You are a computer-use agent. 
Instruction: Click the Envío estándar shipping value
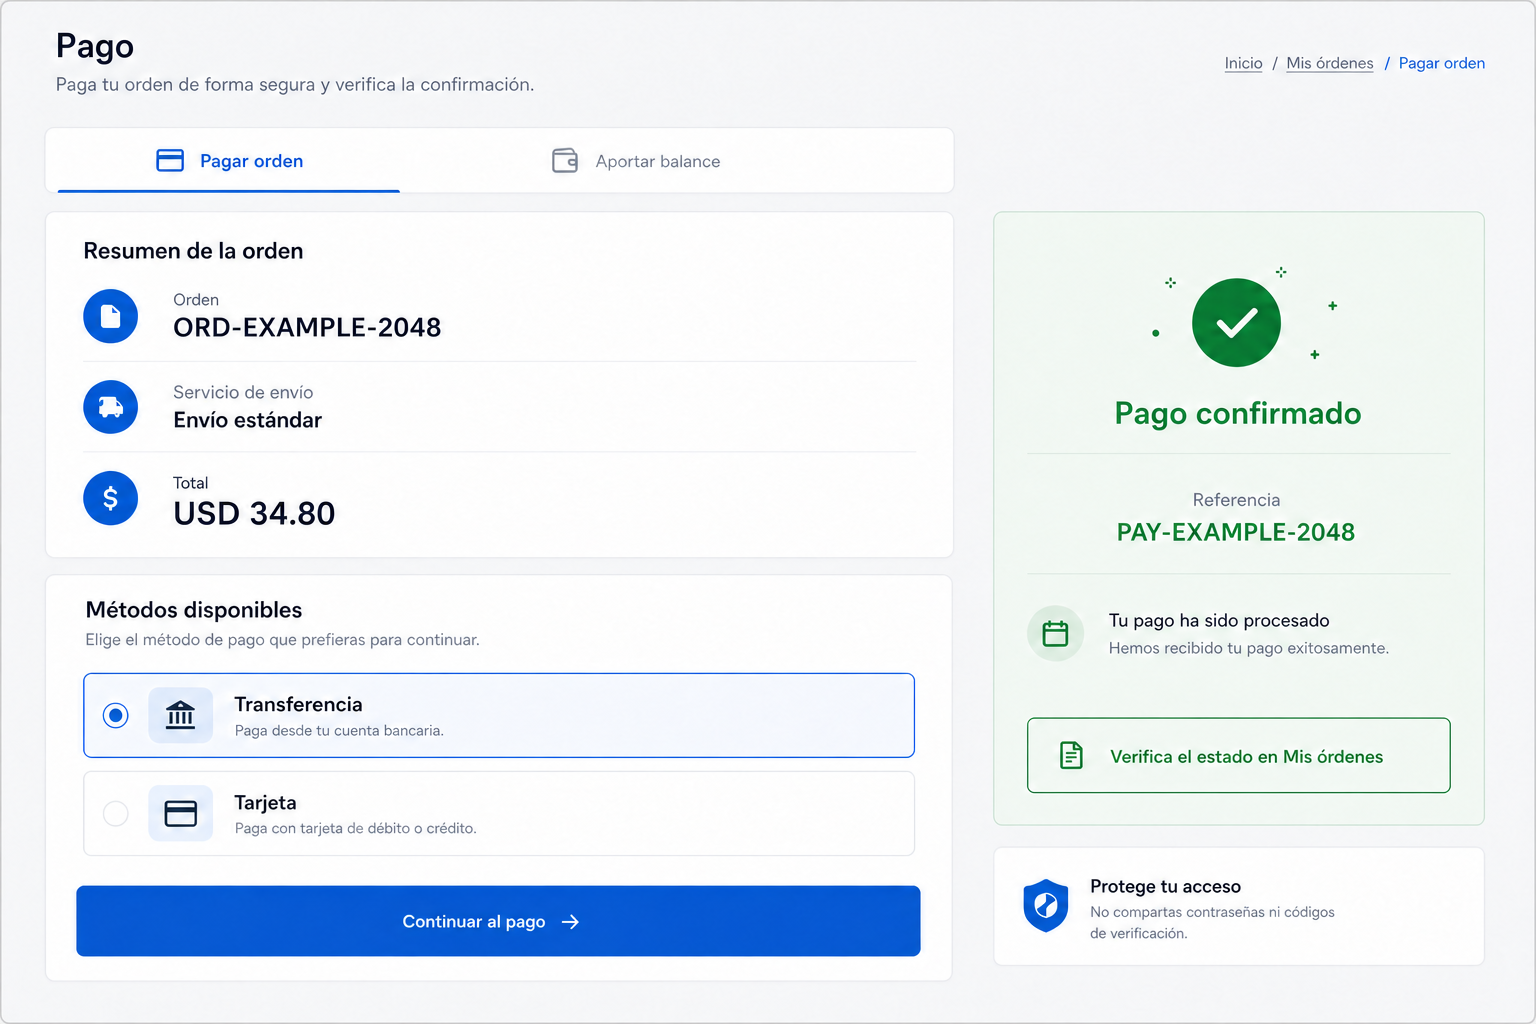[248, 420]
